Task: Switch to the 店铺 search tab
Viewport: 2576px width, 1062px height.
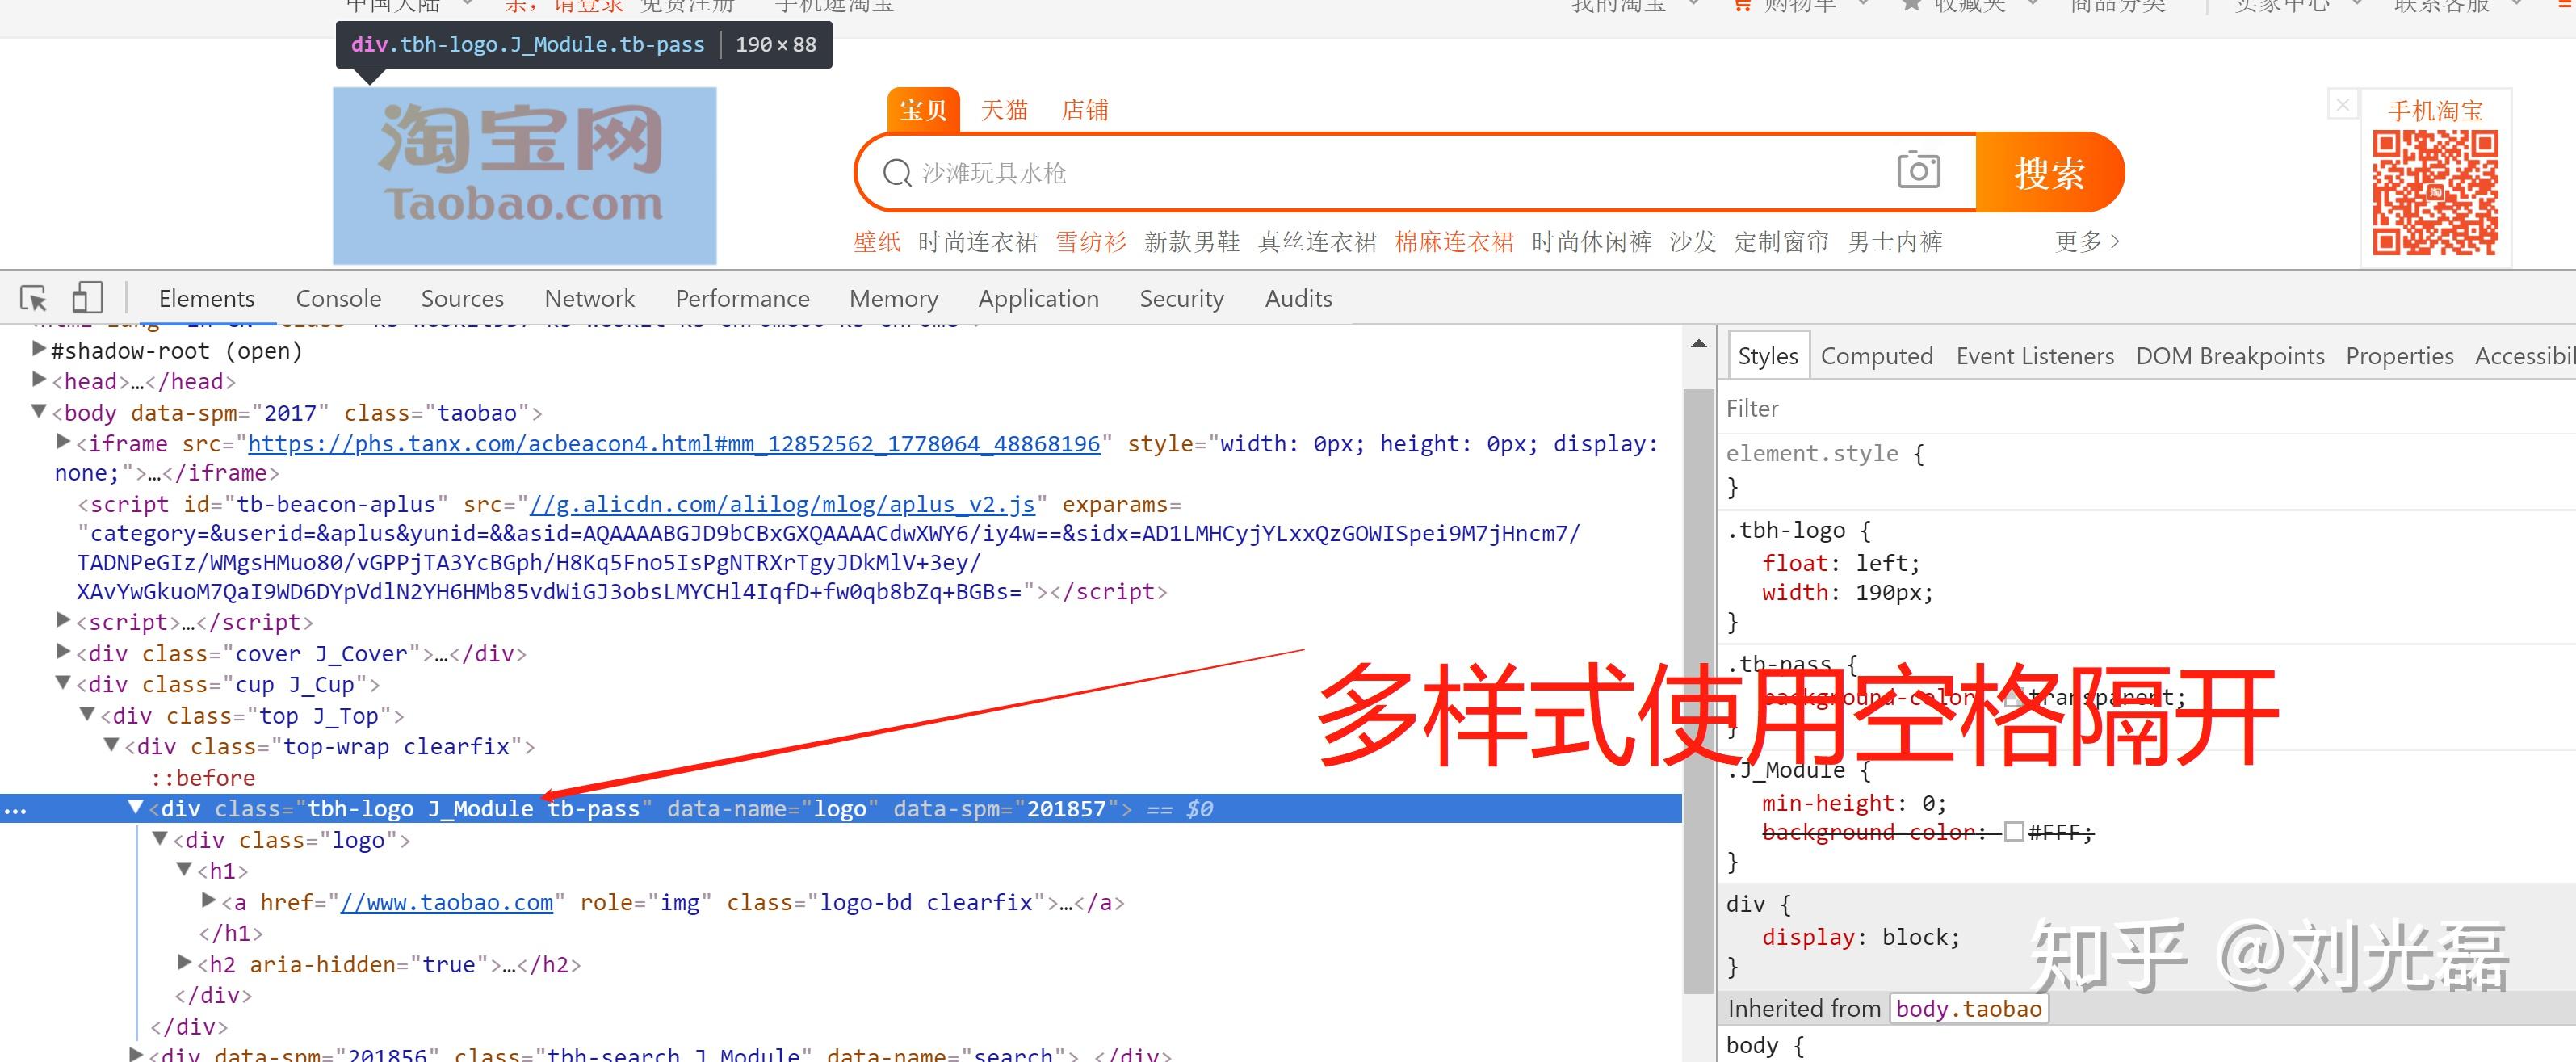Action: [x=1085, y=110]
